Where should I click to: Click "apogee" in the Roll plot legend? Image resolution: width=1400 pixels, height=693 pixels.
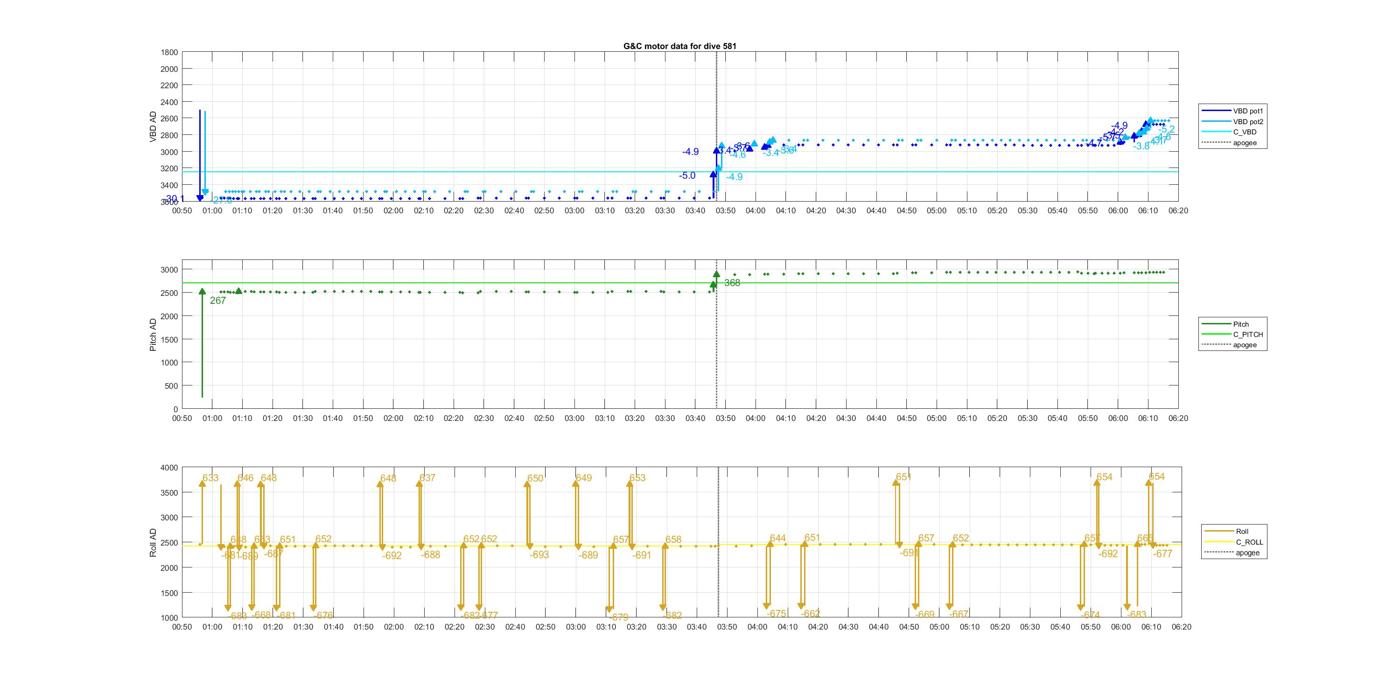pos(1247,553)
